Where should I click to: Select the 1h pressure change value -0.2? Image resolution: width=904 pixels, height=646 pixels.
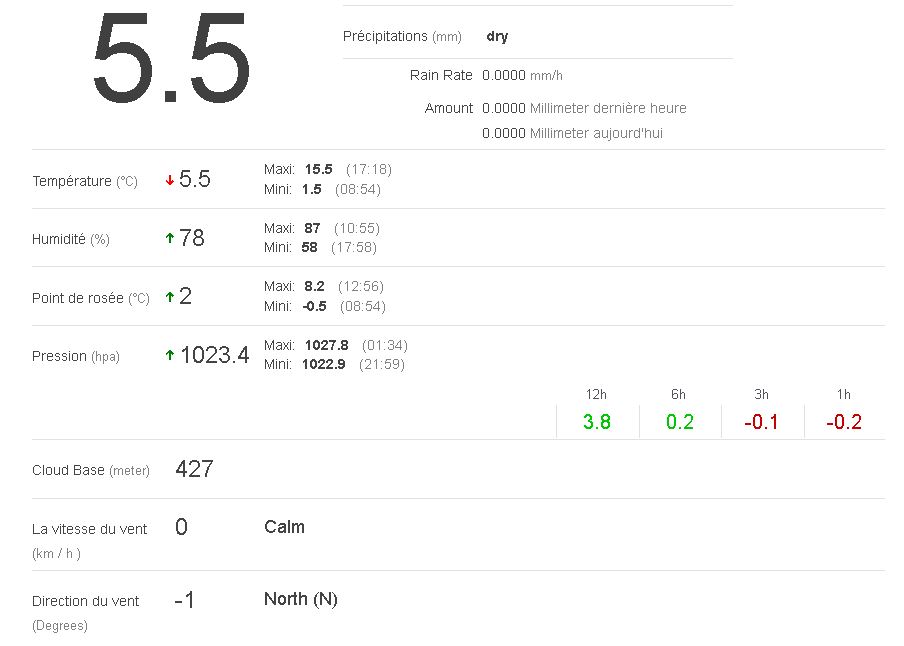[844, 422]
